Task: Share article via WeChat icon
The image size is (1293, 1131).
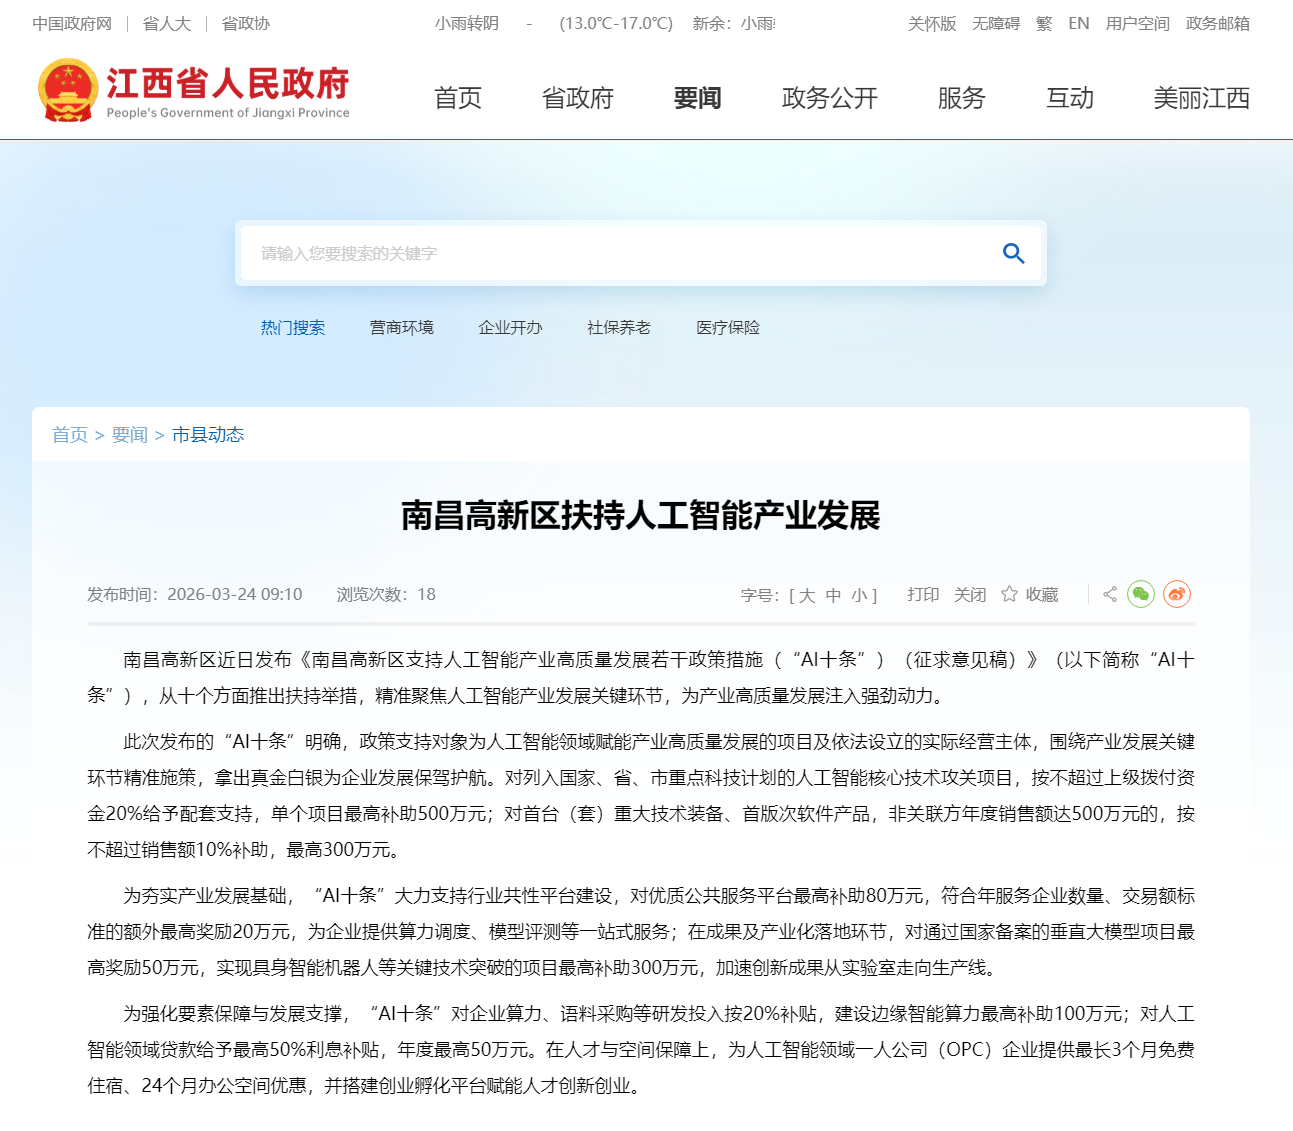Action: click(1140, 594)
